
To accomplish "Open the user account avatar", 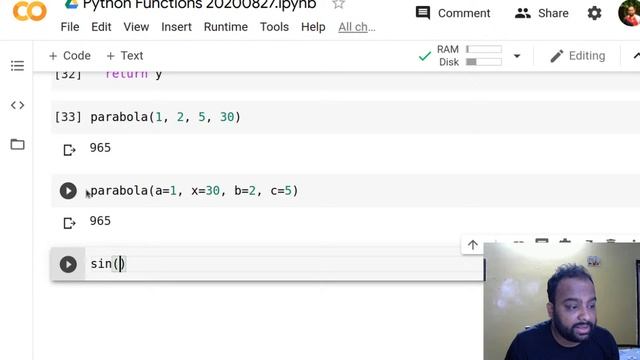I will click(630, 12).
